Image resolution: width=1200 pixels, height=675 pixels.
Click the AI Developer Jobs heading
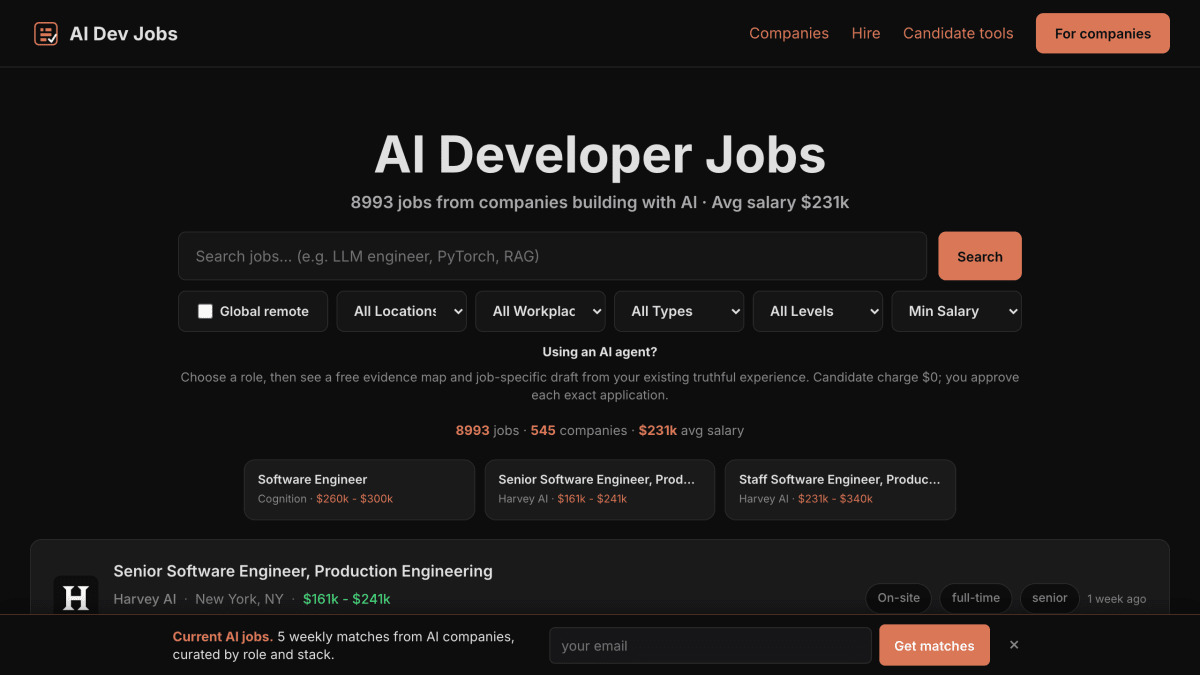600,155
